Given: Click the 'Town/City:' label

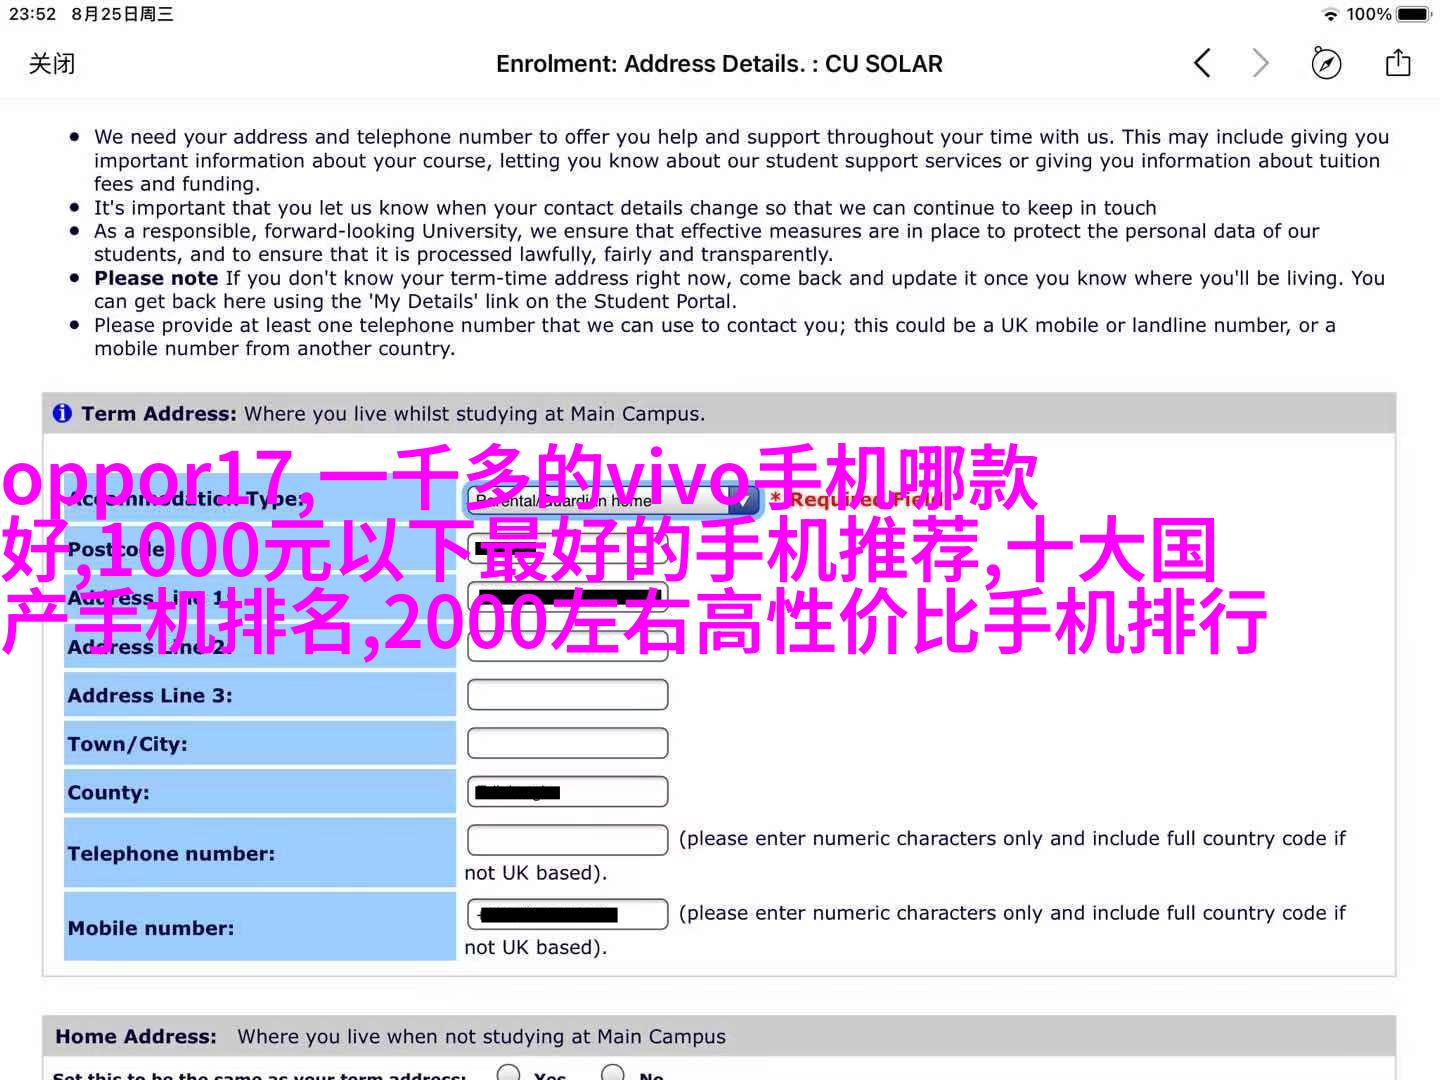Looking at the screenshot, I should tap(127, 744).
